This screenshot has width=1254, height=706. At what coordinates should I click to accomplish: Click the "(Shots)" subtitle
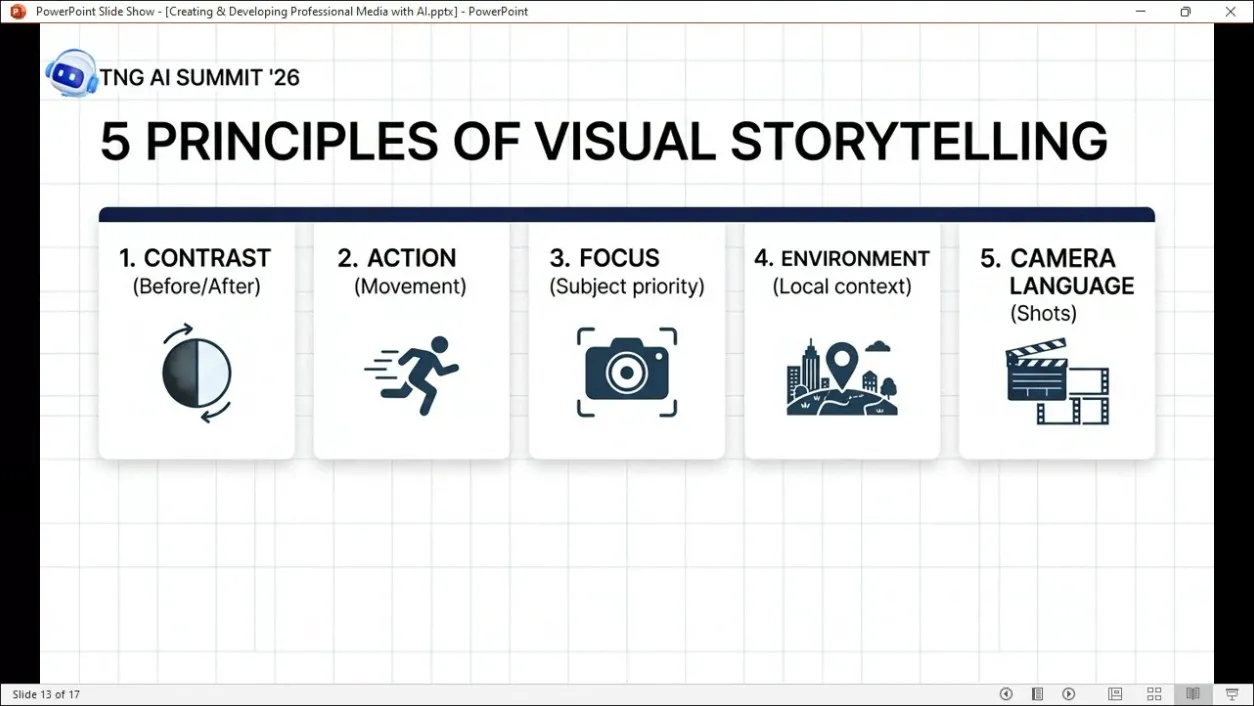pos(1043,314)
